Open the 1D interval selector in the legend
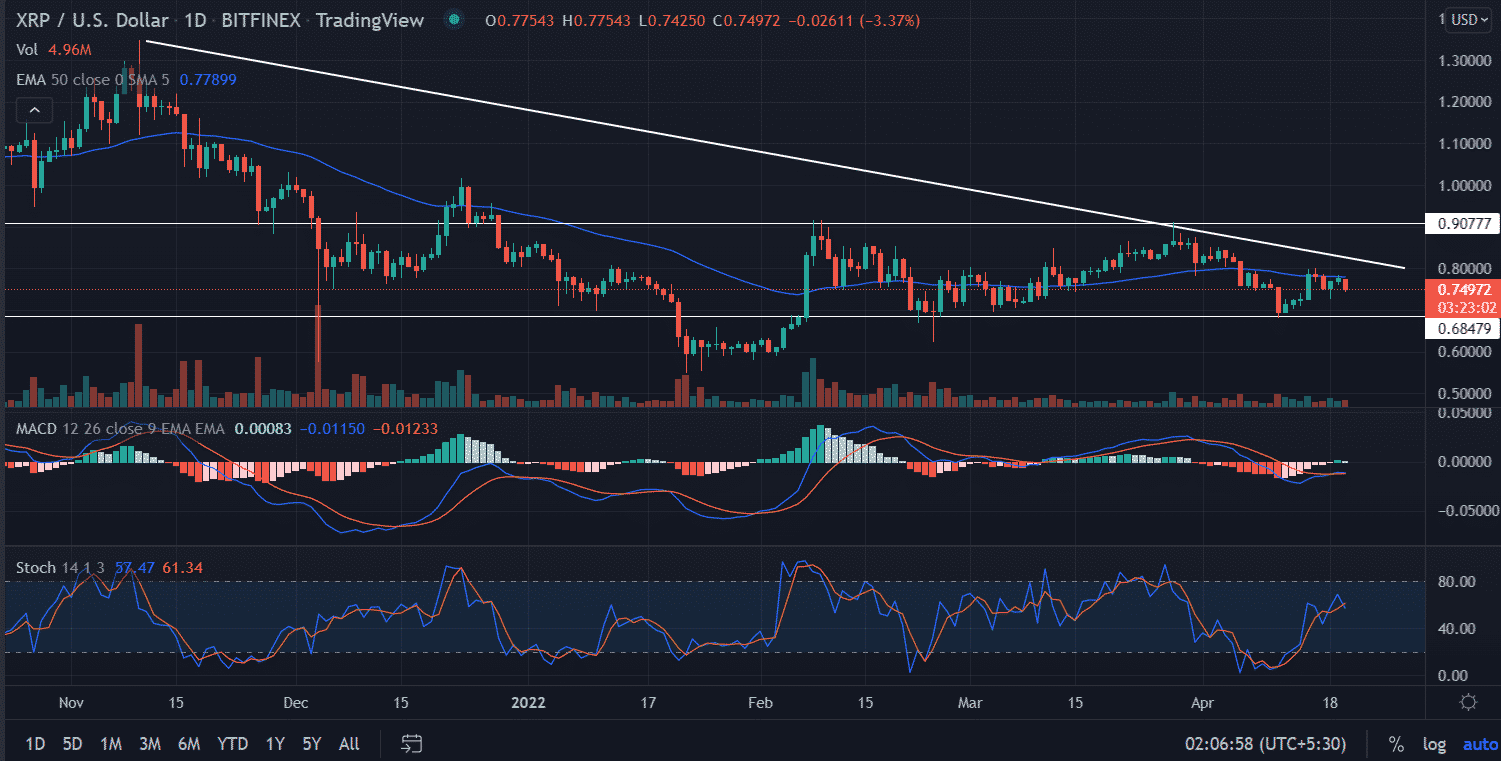Viewport: 1501px width, 761px height. tap(196, 19)
